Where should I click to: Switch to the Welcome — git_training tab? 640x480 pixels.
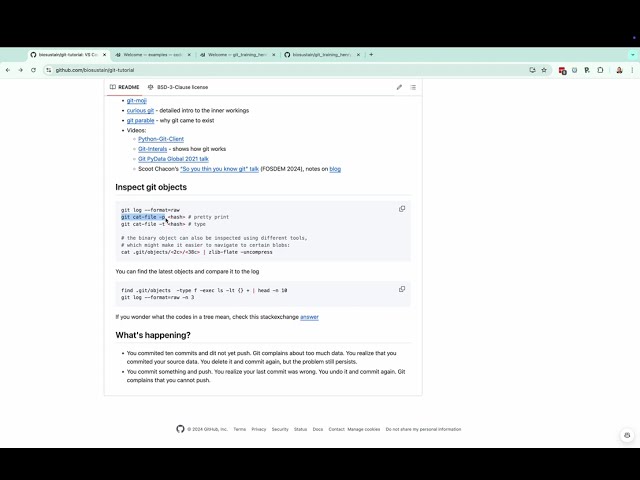coord(237,55)
